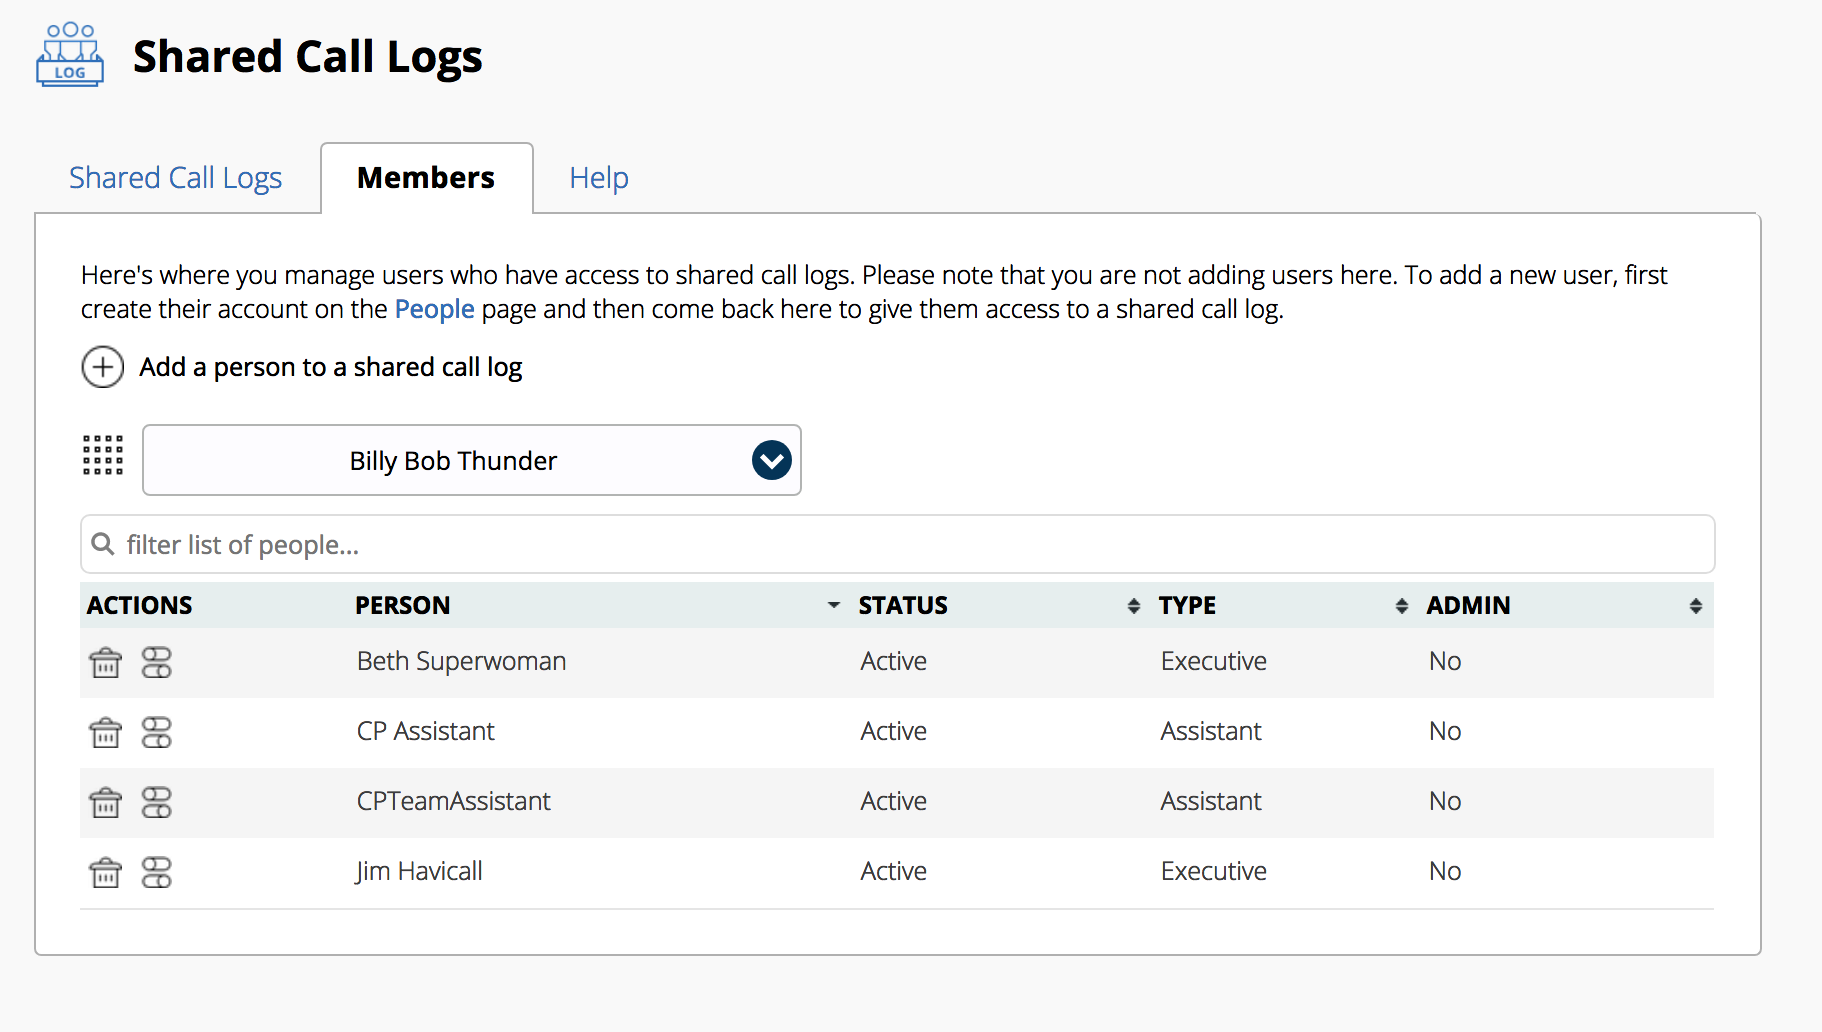
Task: Toggle the STATUS column sort arrows
Action: pos(1133,605)
